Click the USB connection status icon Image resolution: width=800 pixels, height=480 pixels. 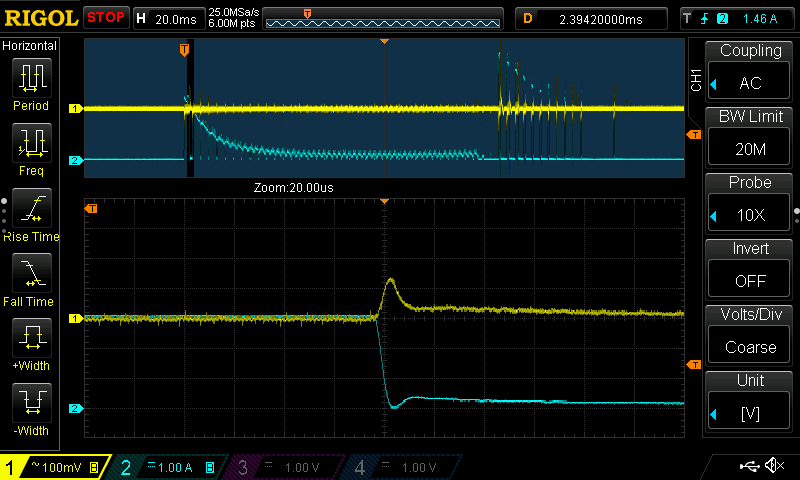point(748,466)
